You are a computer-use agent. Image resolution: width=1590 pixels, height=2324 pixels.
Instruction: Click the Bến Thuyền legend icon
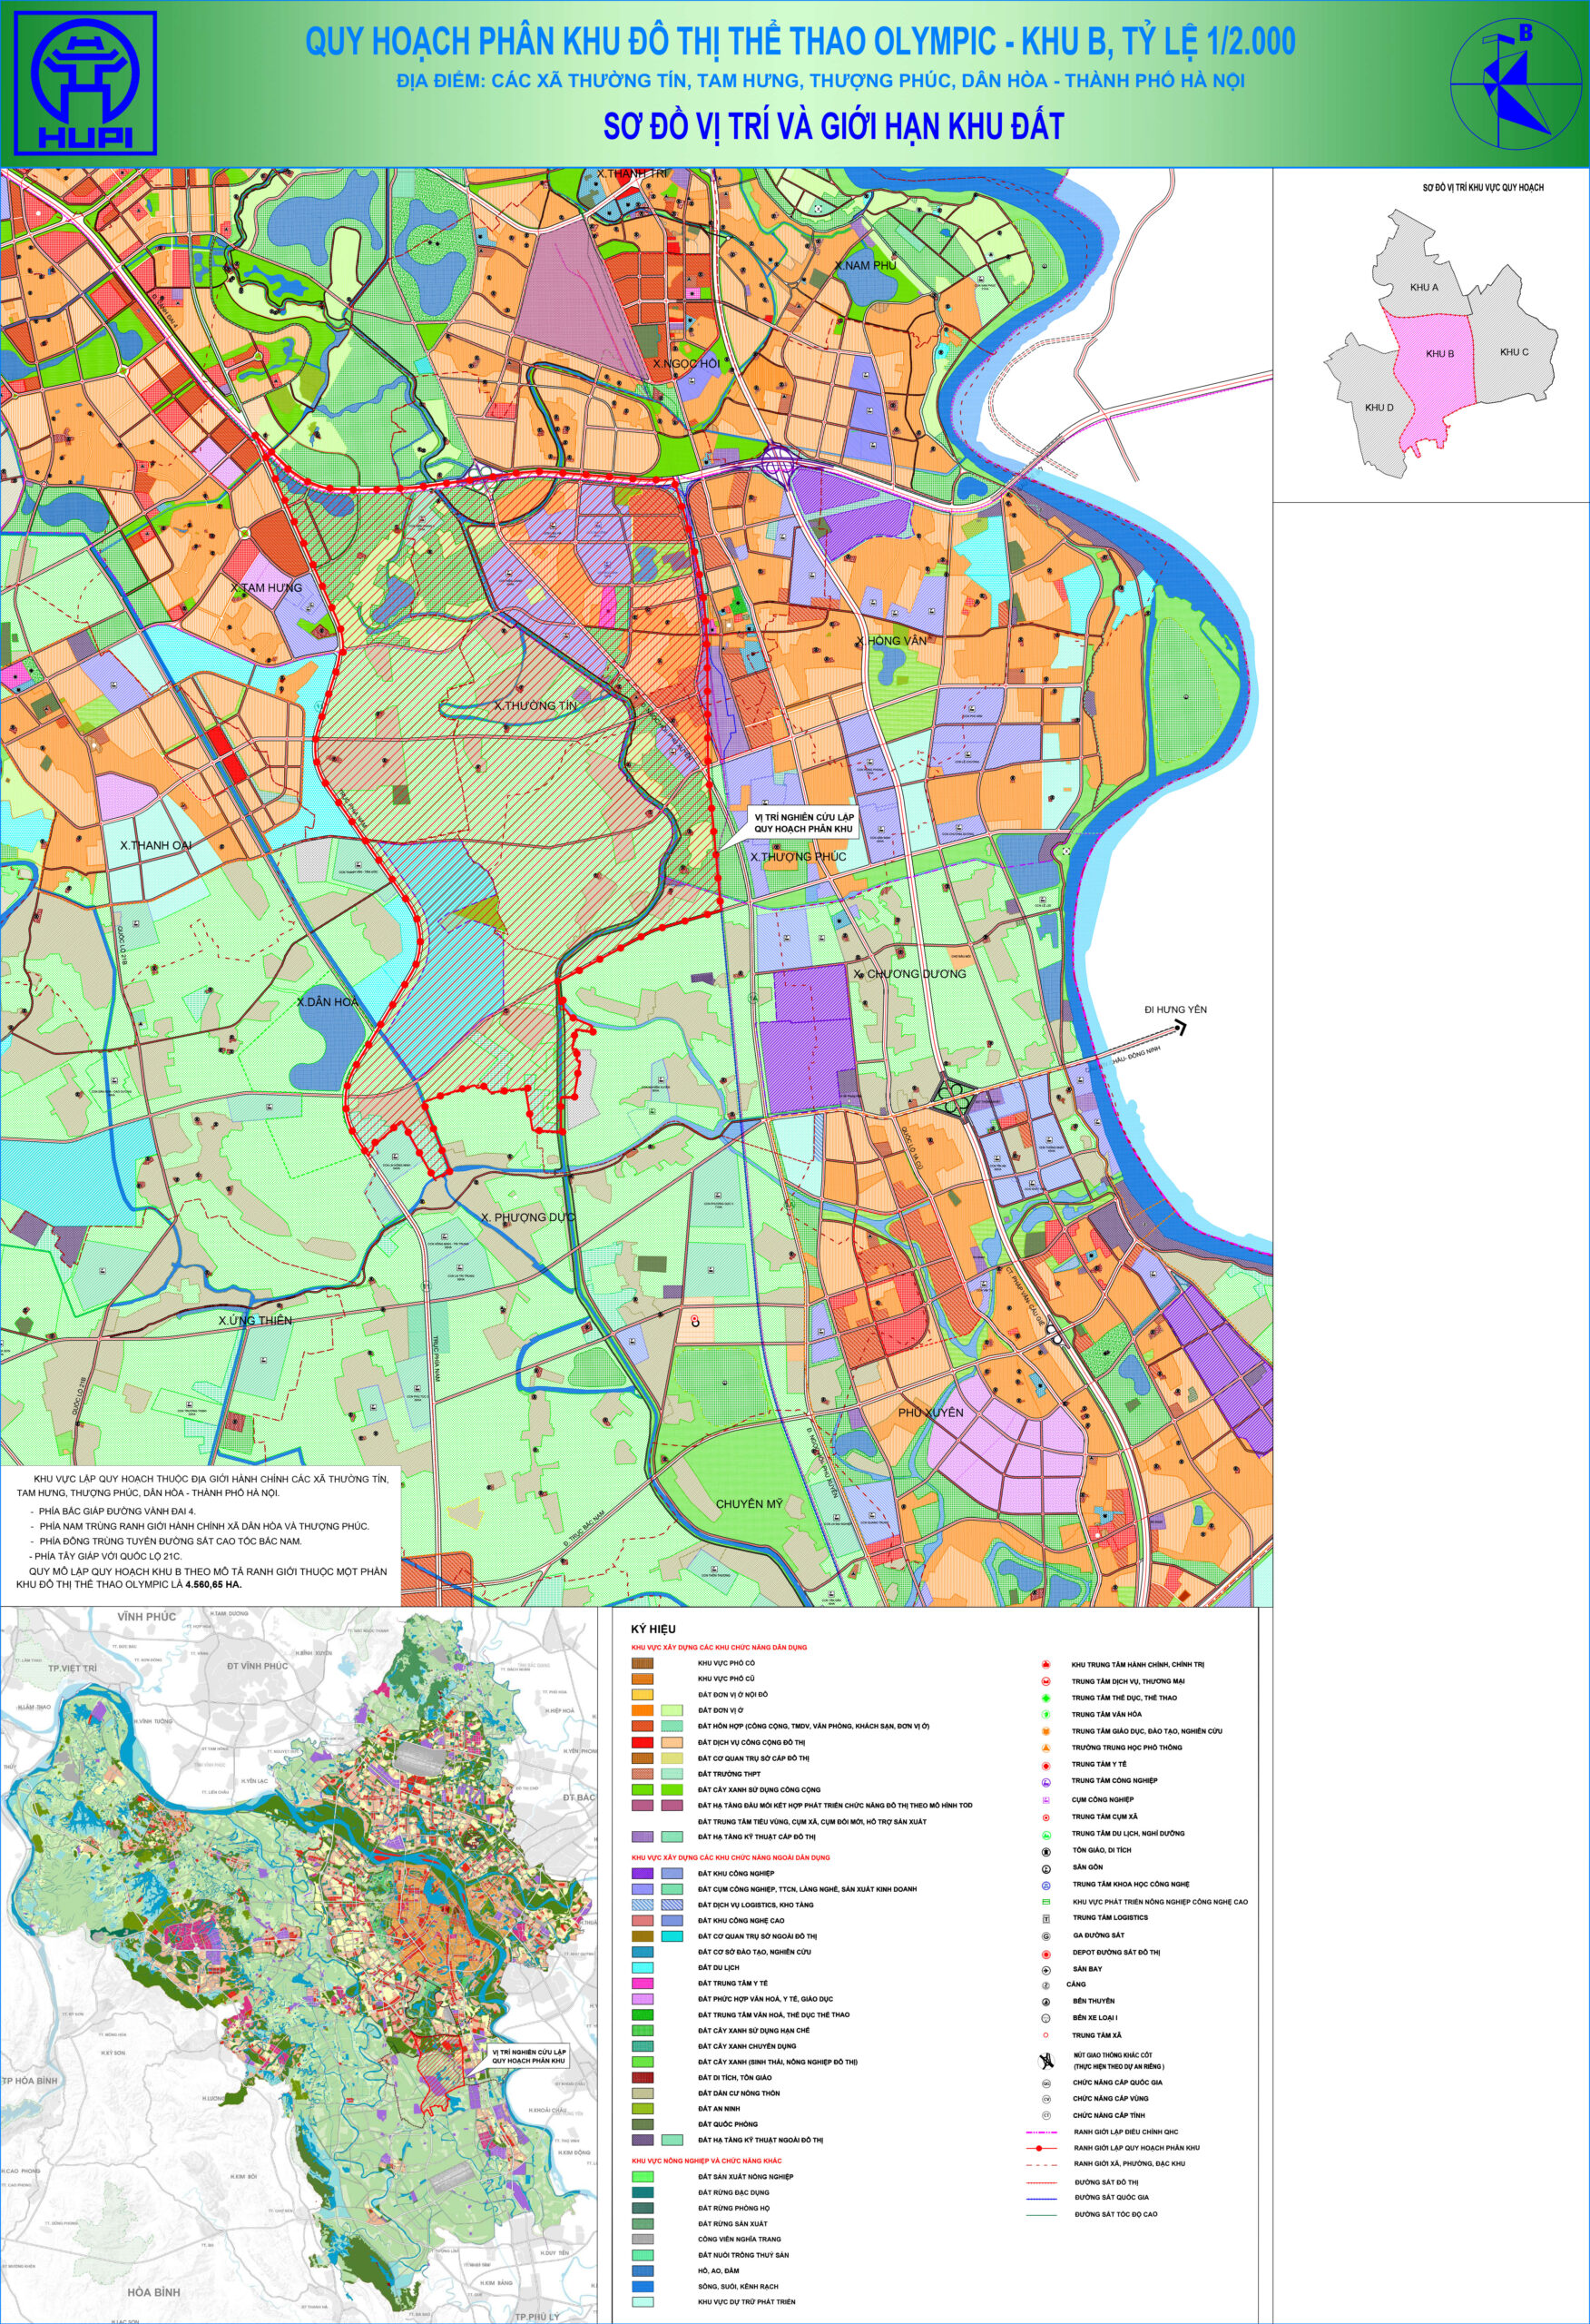point(1046,2001)
